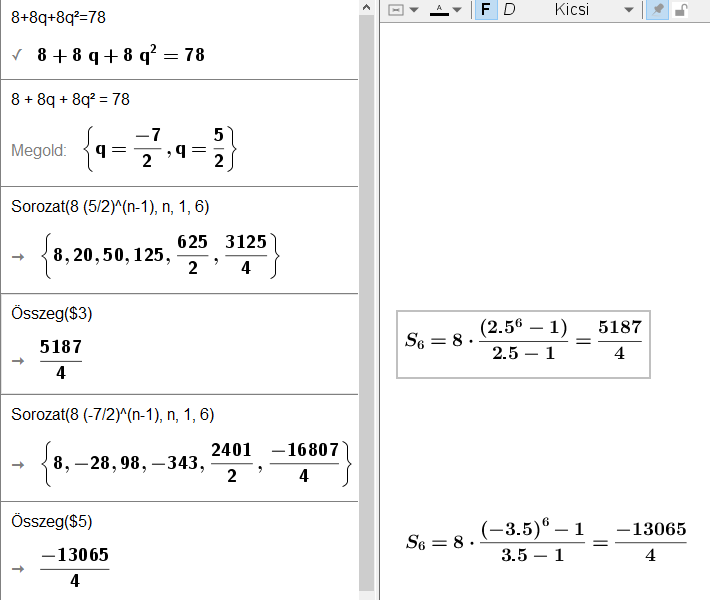Viewport: 710px width, 600px height.
Task: Click the text background color box icon
Action: (395, 10)
